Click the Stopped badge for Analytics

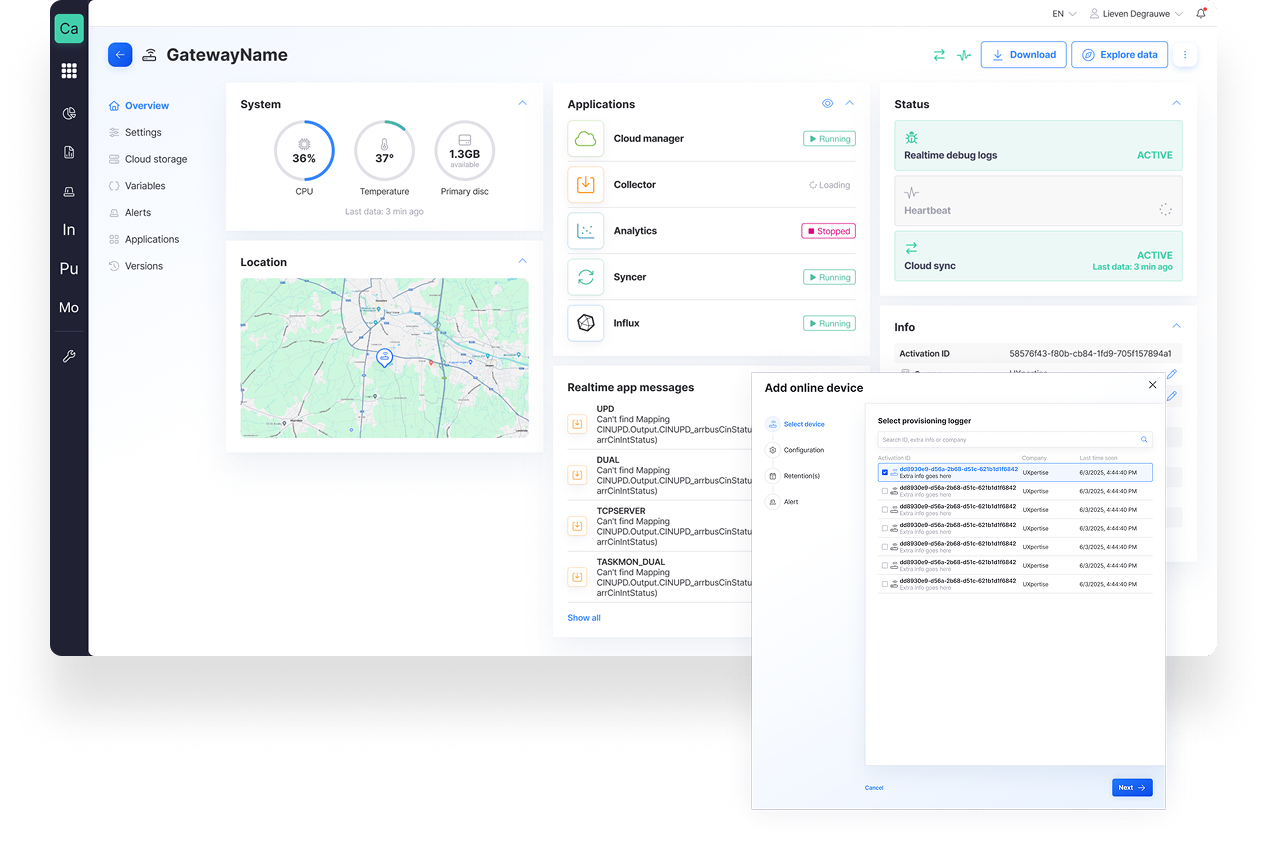click(828, 231)
